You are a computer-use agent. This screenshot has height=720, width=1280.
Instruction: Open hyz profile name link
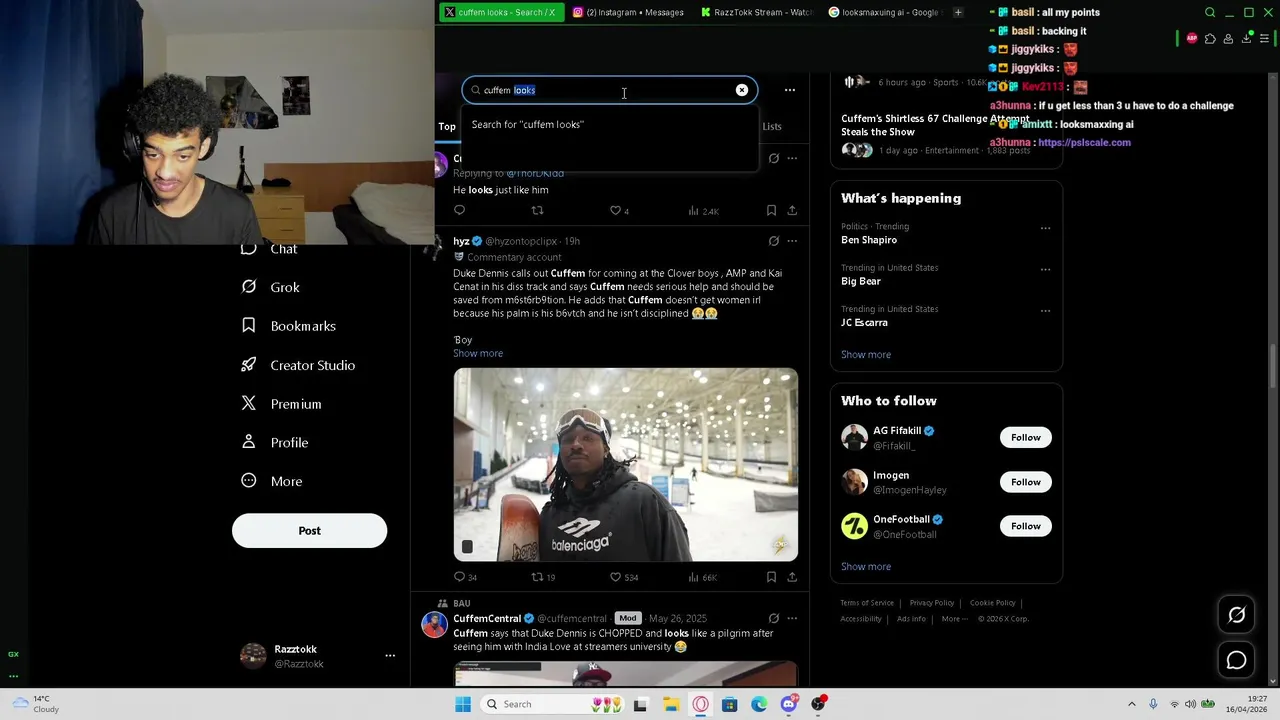coord(461,241)
